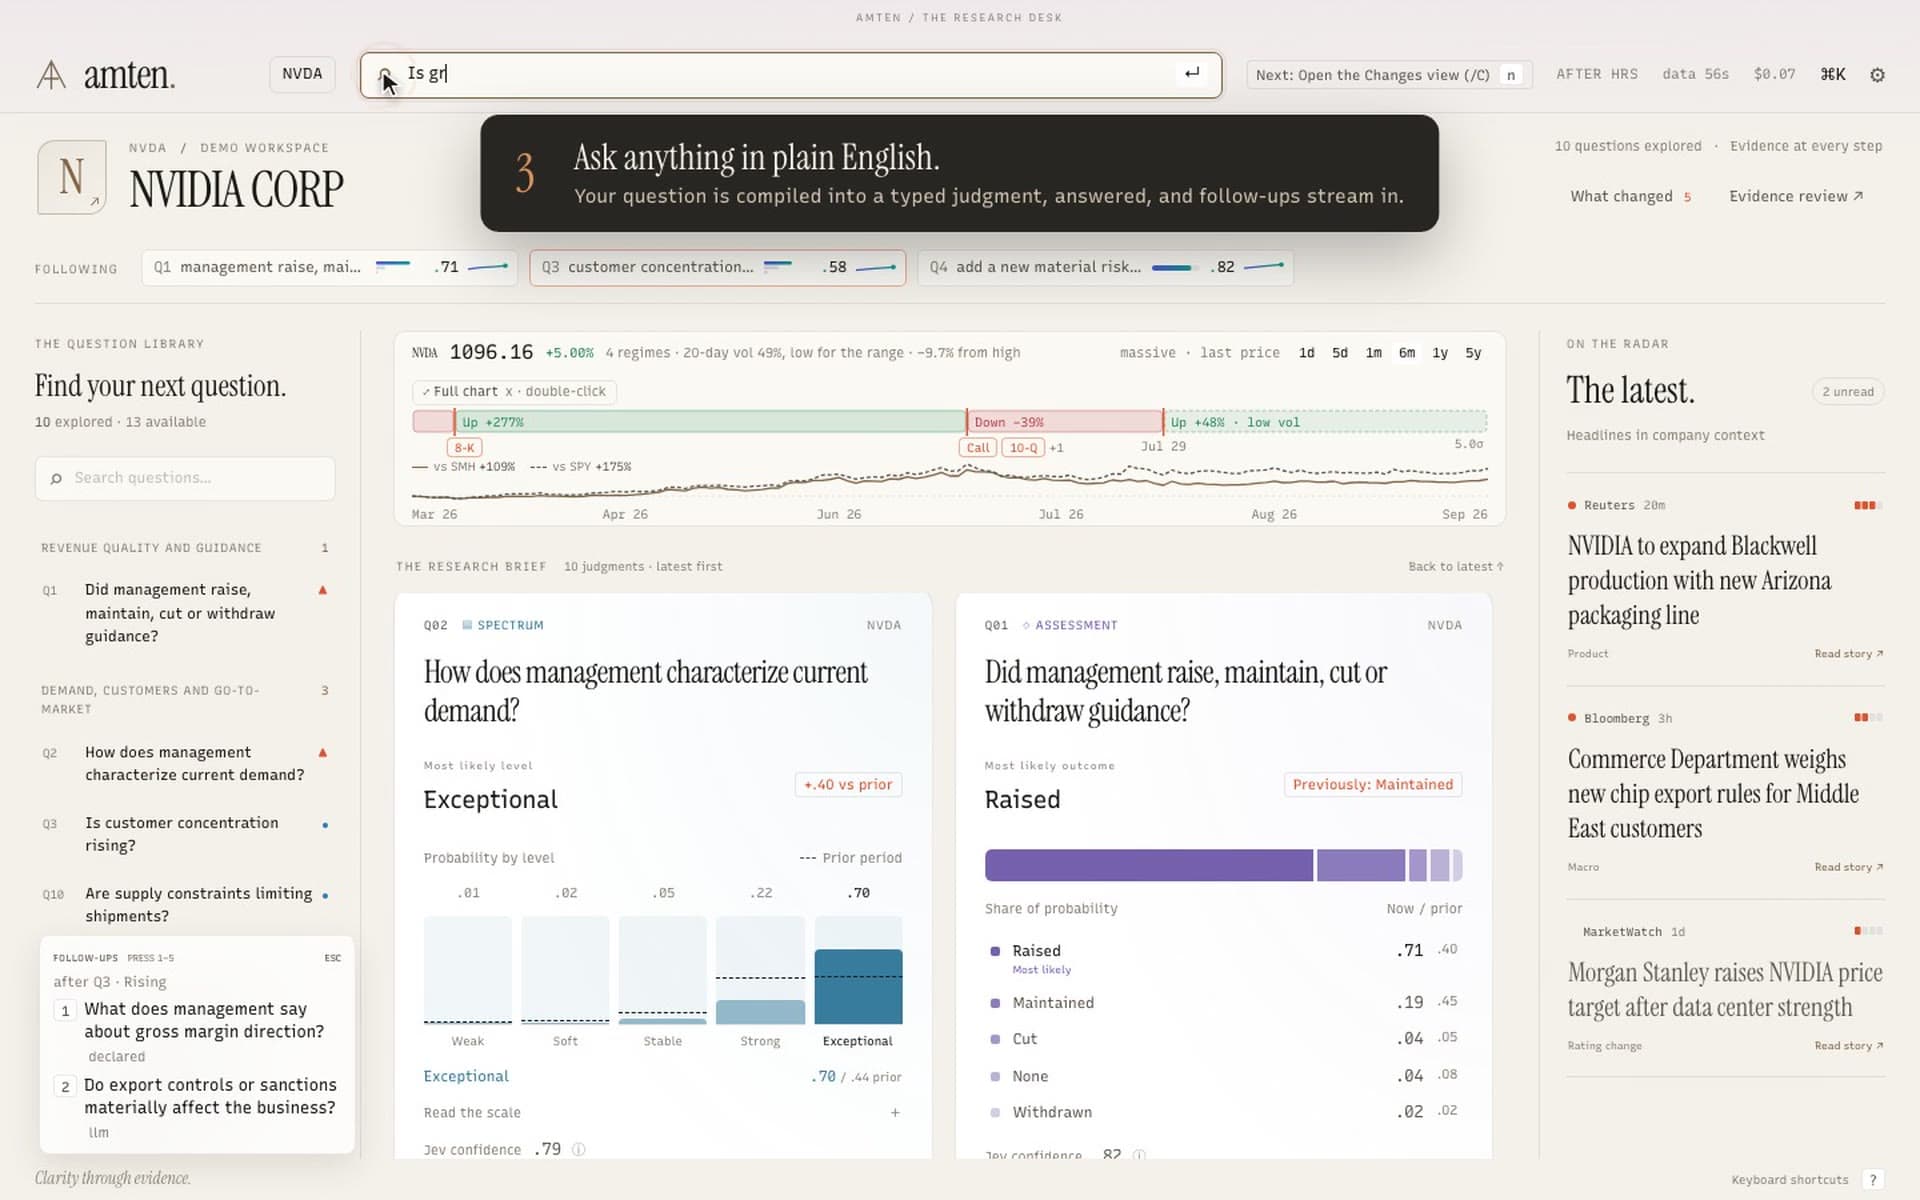The height and width of the screenshot is (1200, 1920).
Task: Click the blue dot next to customer concentration question
Action: (325, 825)
